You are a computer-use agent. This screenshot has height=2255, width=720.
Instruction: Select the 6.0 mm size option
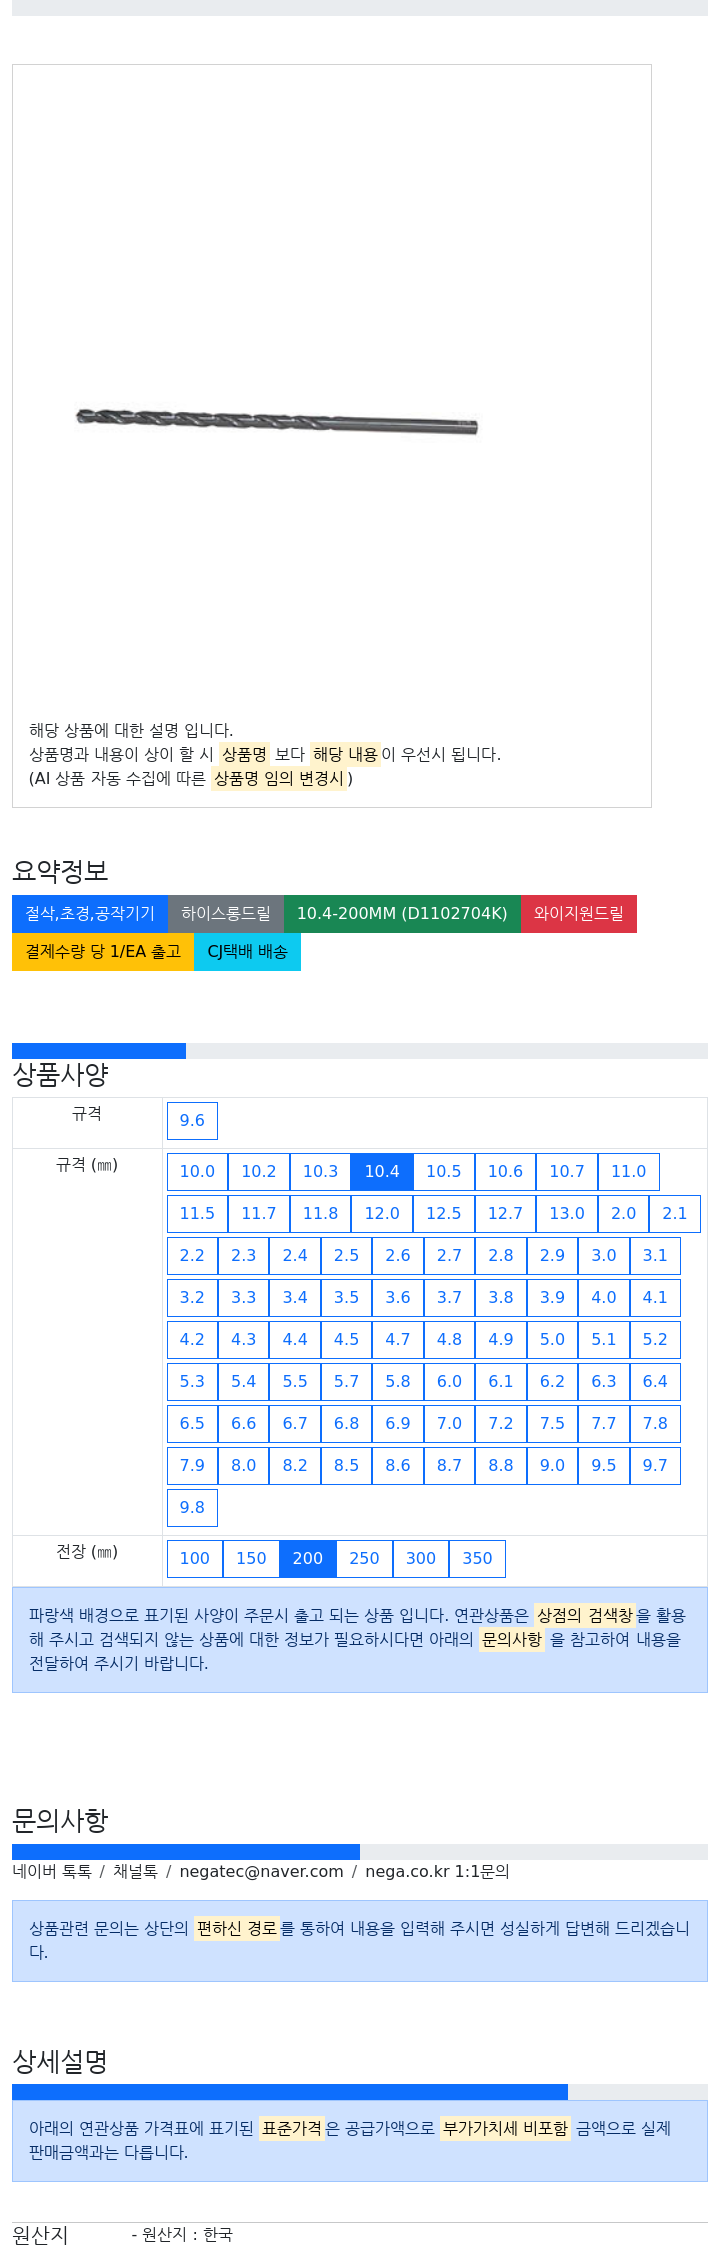pos(450,1381)
